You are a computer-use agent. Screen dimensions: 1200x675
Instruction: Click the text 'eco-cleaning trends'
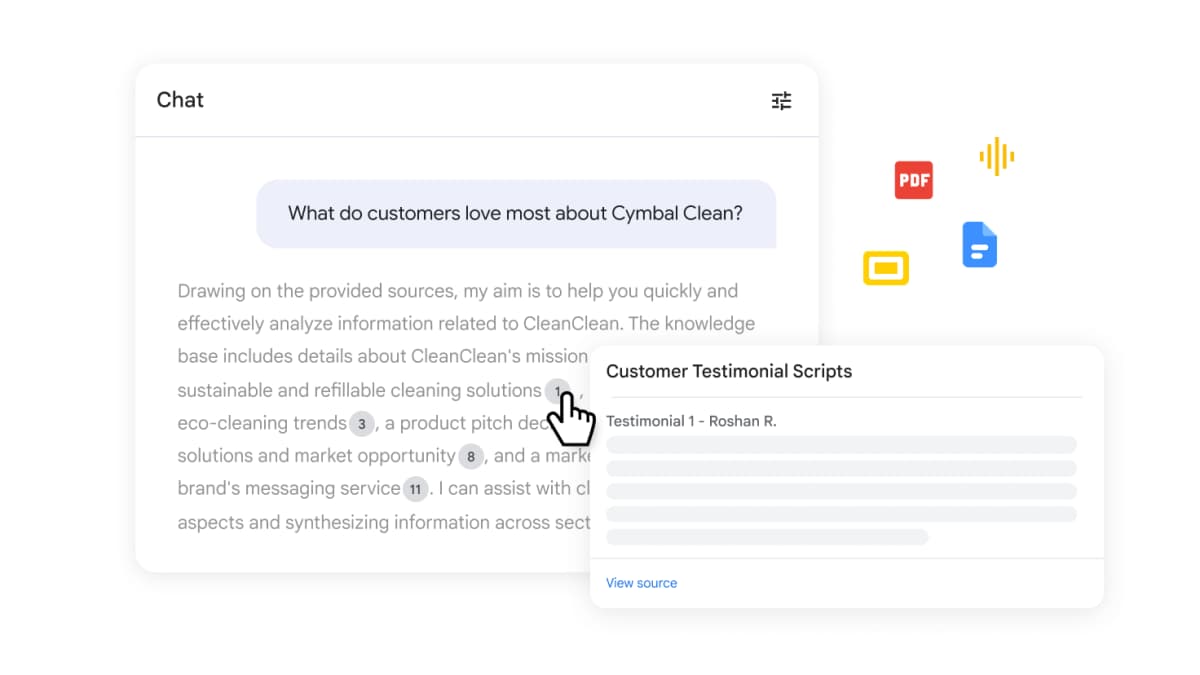tap(262, 423)
